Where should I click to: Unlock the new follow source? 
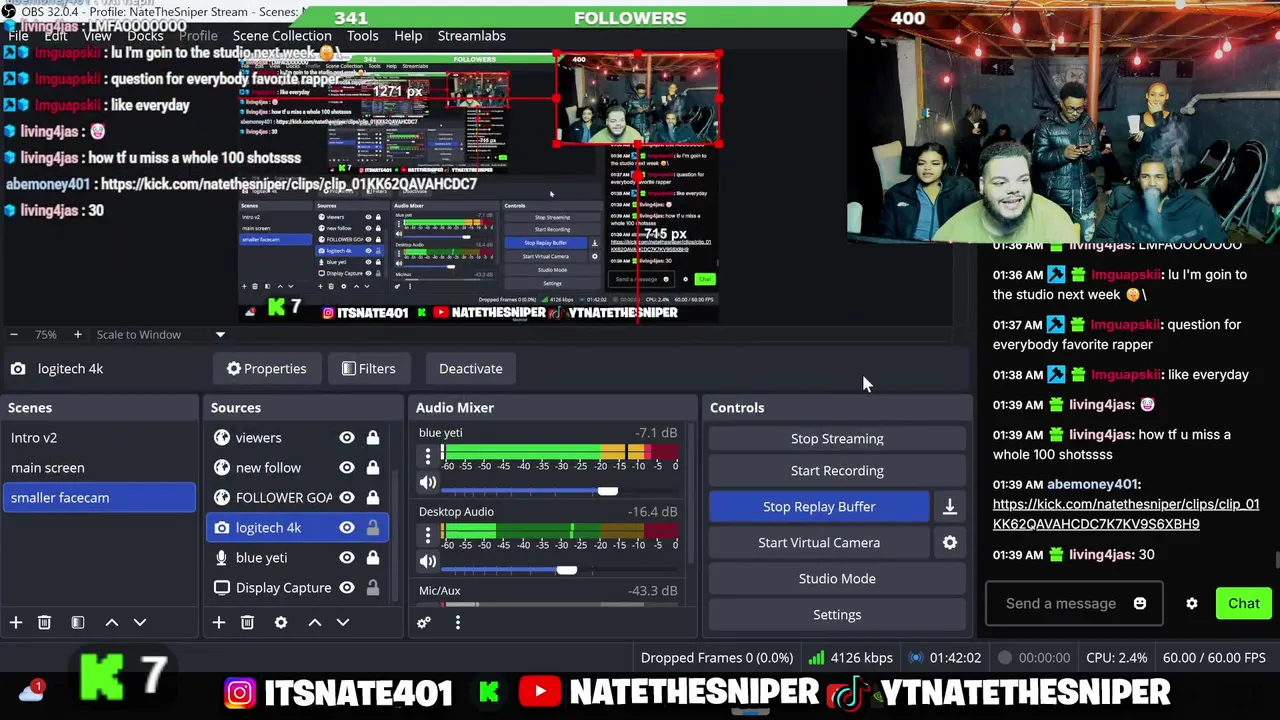pos(372,468)
